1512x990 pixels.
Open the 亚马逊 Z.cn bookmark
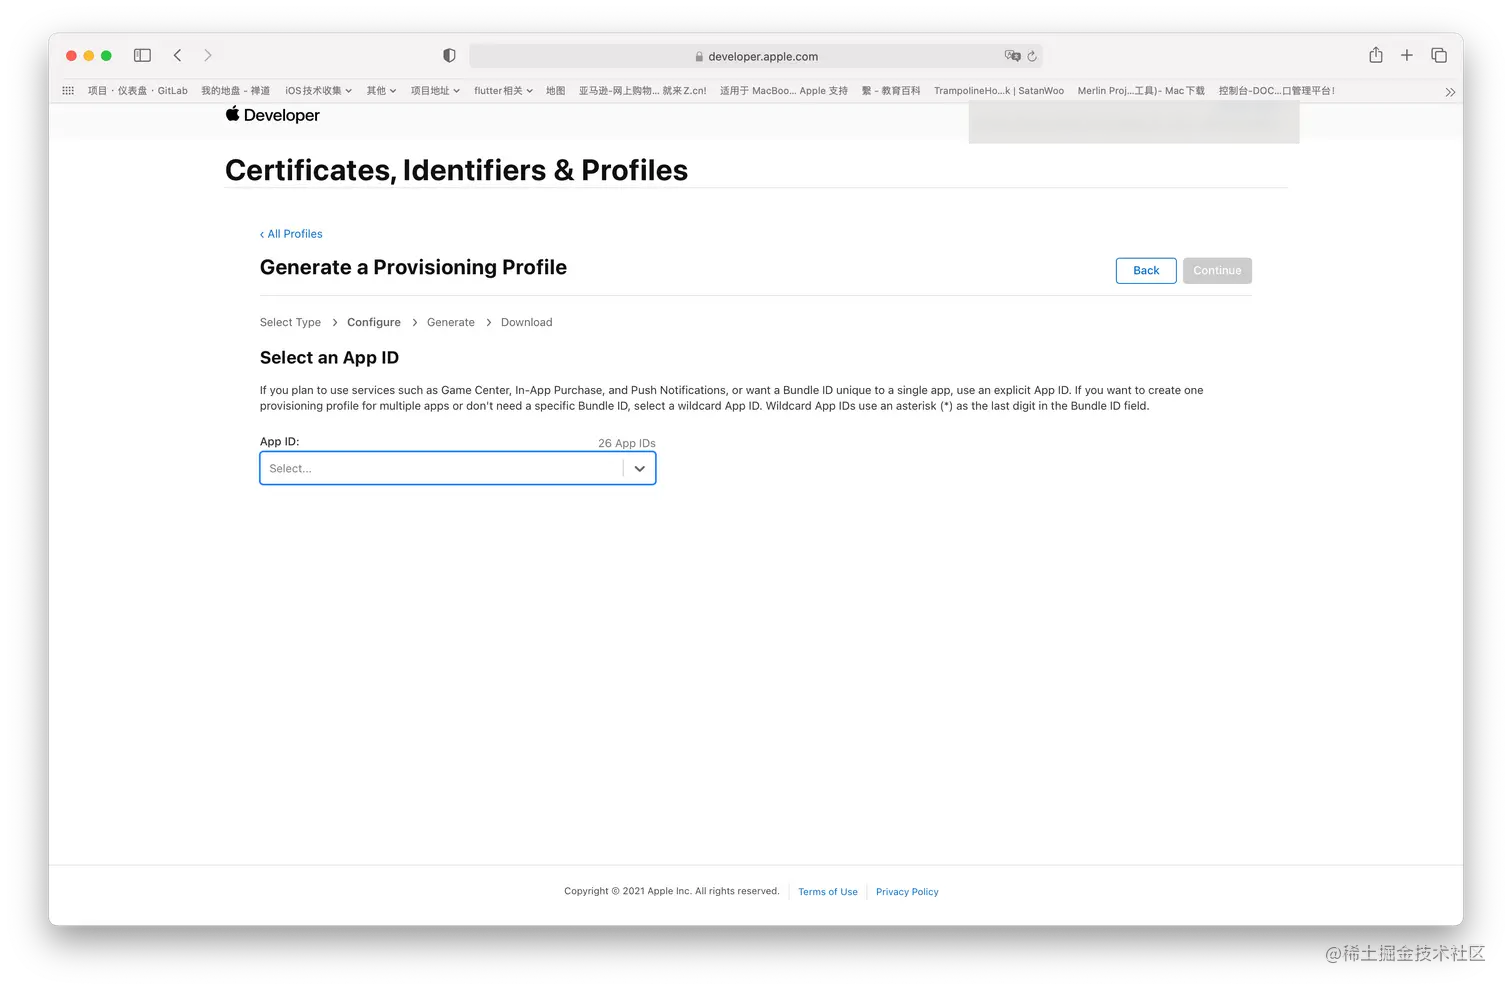pos(642,90)
